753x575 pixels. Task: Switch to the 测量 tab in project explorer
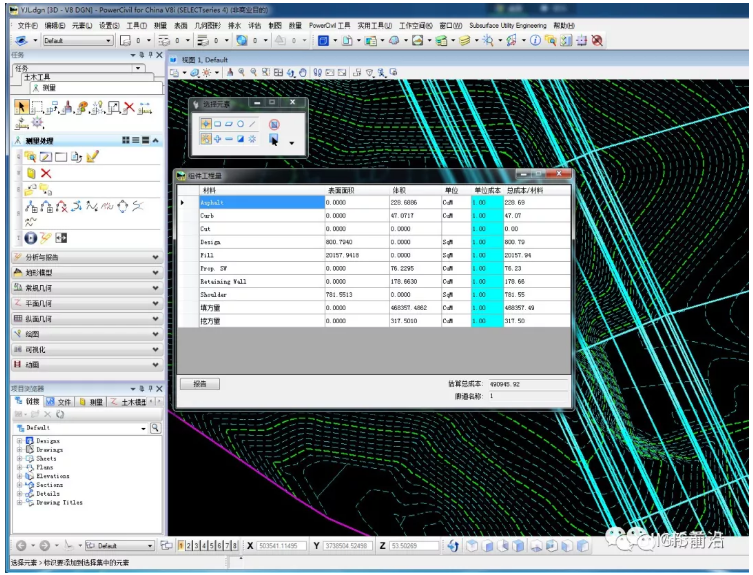tap(92, 402)
